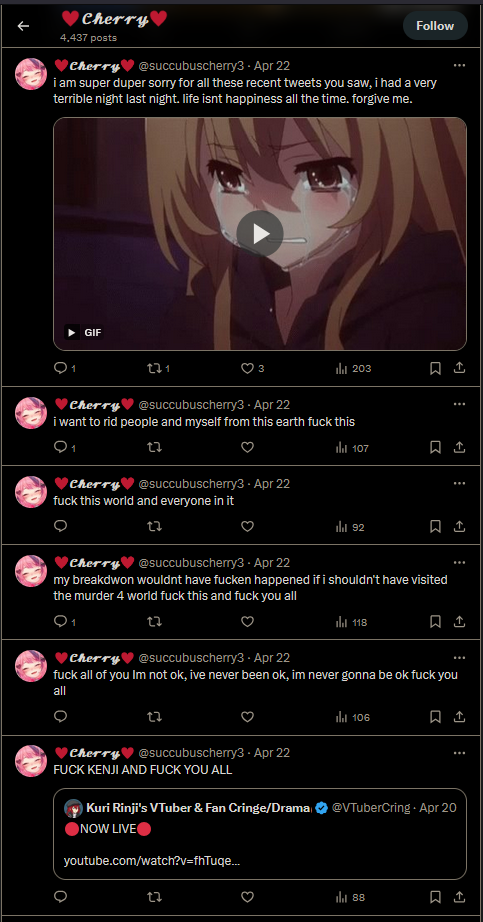Open more options on "rid people" tweet
This screenshot has height=922, width=483.
pyautogui.click(x=459, y=404)
